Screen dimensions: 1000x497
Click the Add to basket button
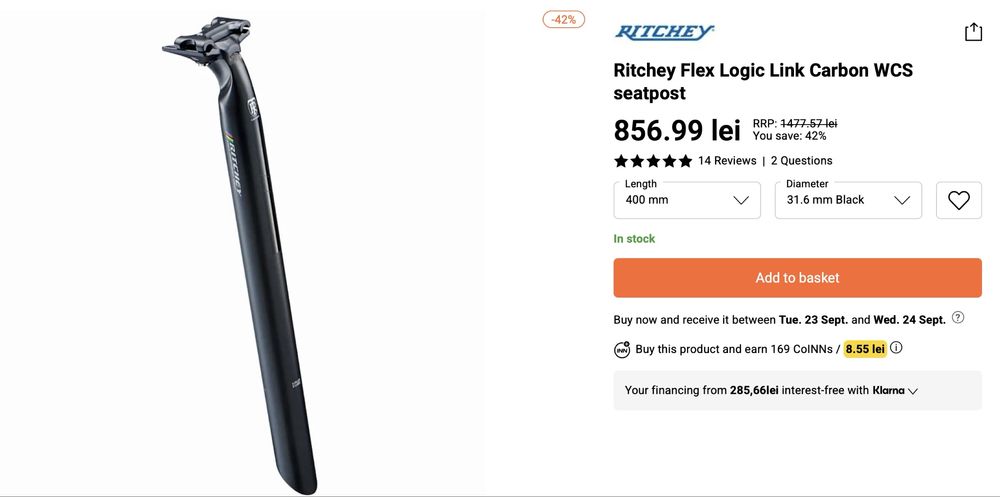click(x=797, y=278)
